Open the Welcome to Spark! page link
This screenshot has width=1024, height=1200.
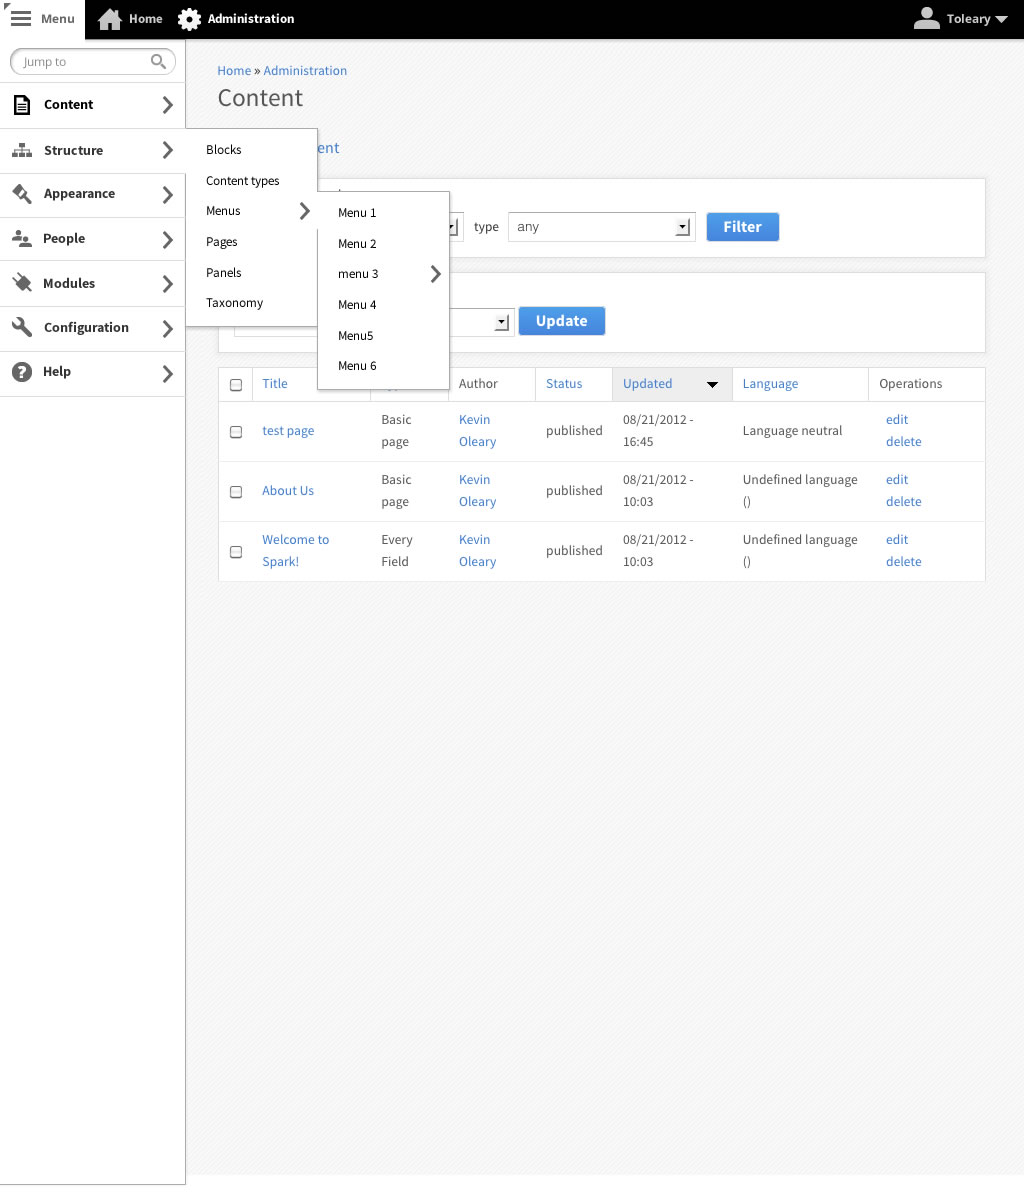pos(295,550)
